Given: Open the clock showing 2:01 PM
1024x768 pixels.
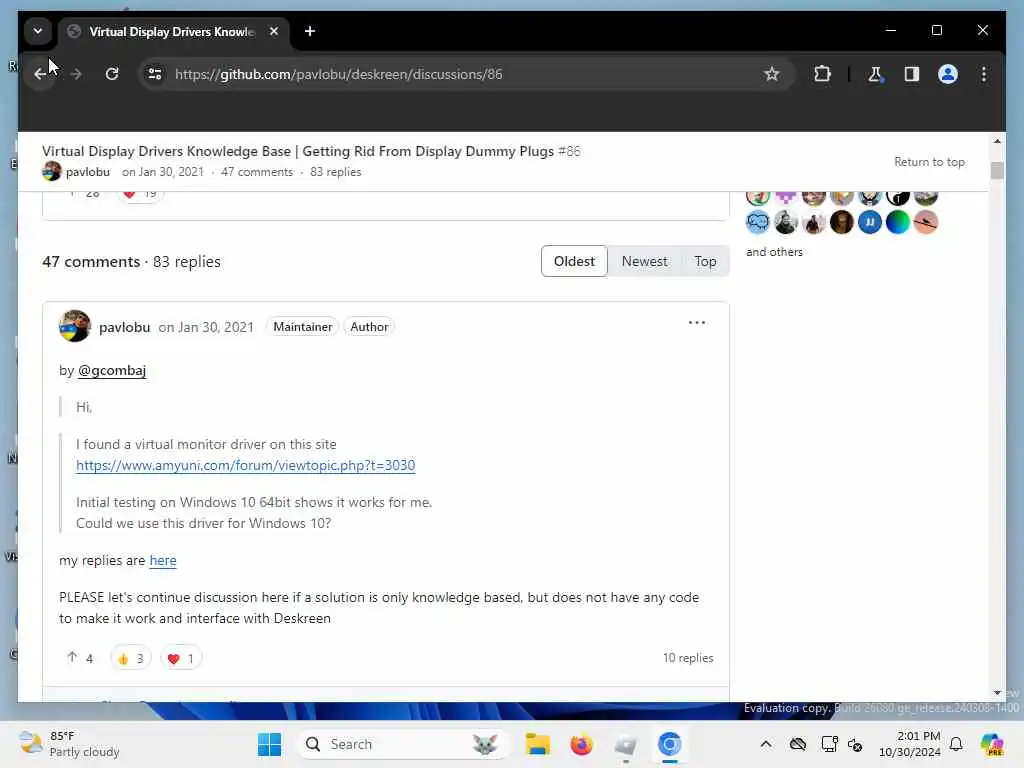Looking at the screenshot, I should tap(910, 744).
